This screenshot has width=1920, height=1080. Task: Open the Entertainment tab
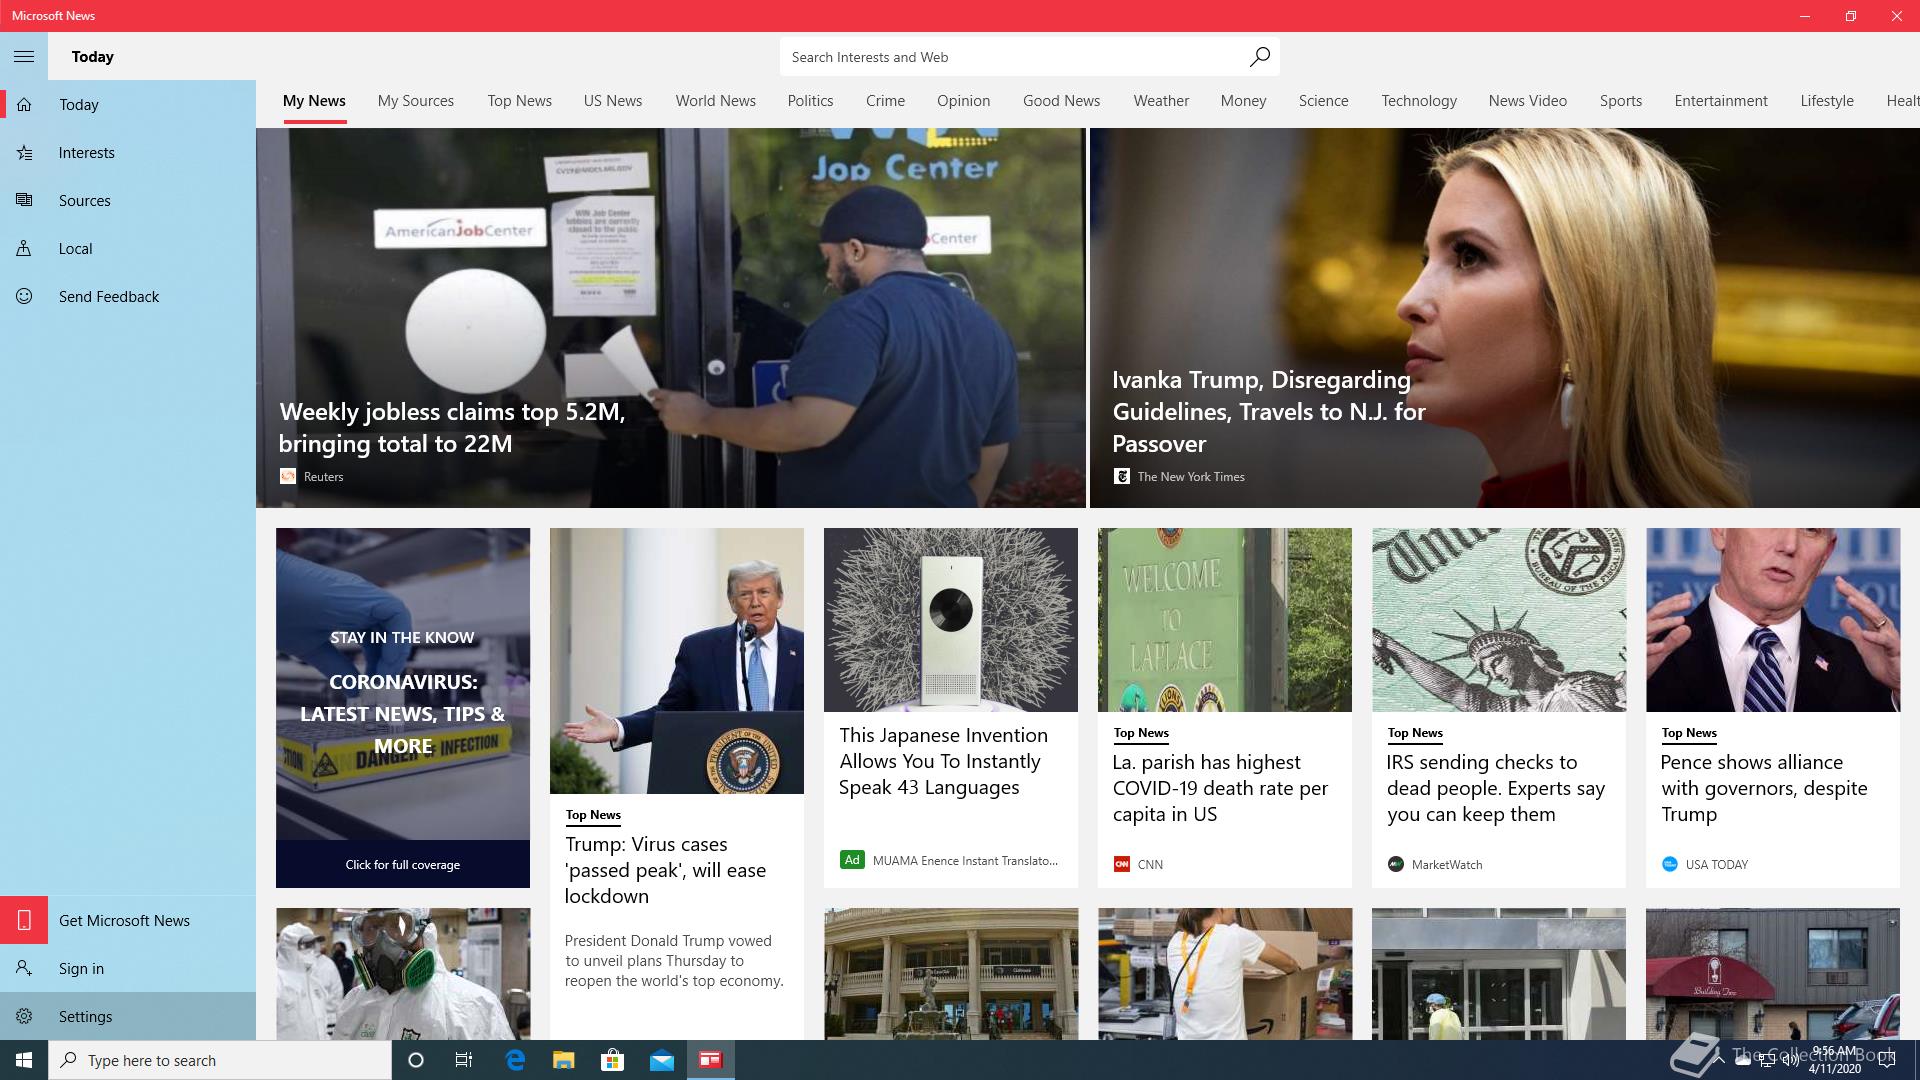click(x=1721, y=101)
